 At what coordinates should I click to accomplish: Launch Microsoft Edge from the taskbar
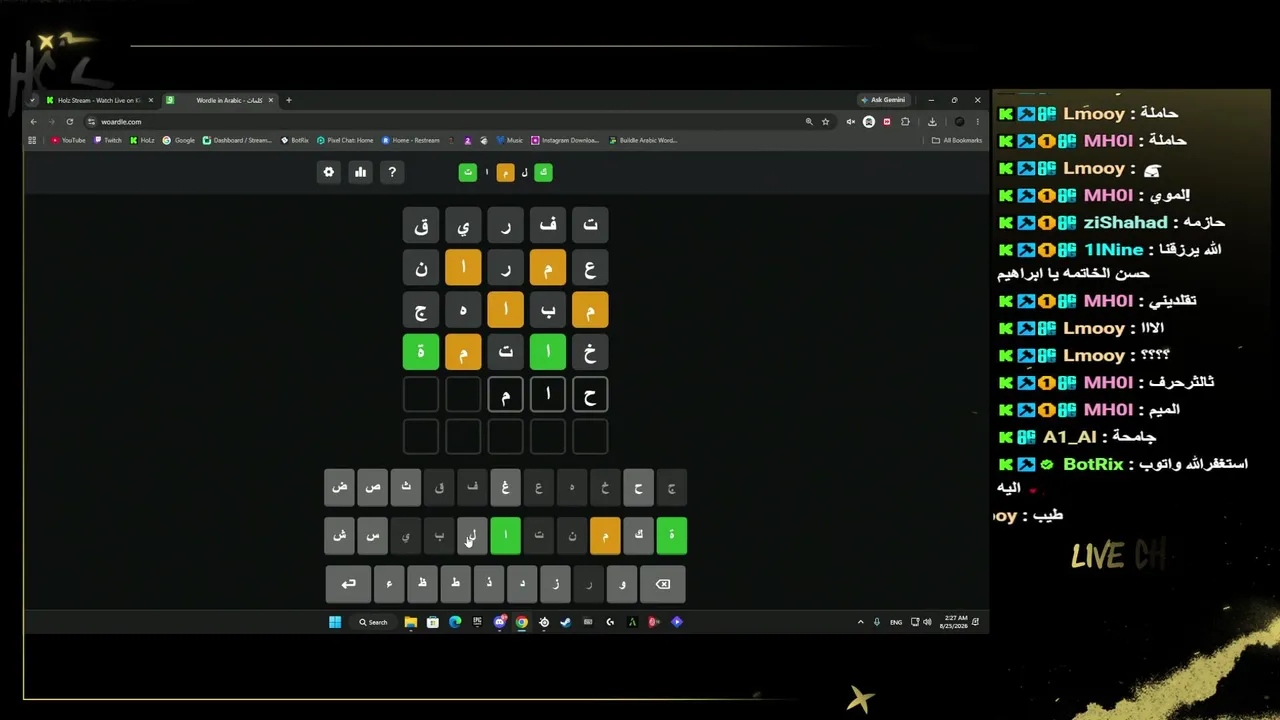[x=455, y=622]
